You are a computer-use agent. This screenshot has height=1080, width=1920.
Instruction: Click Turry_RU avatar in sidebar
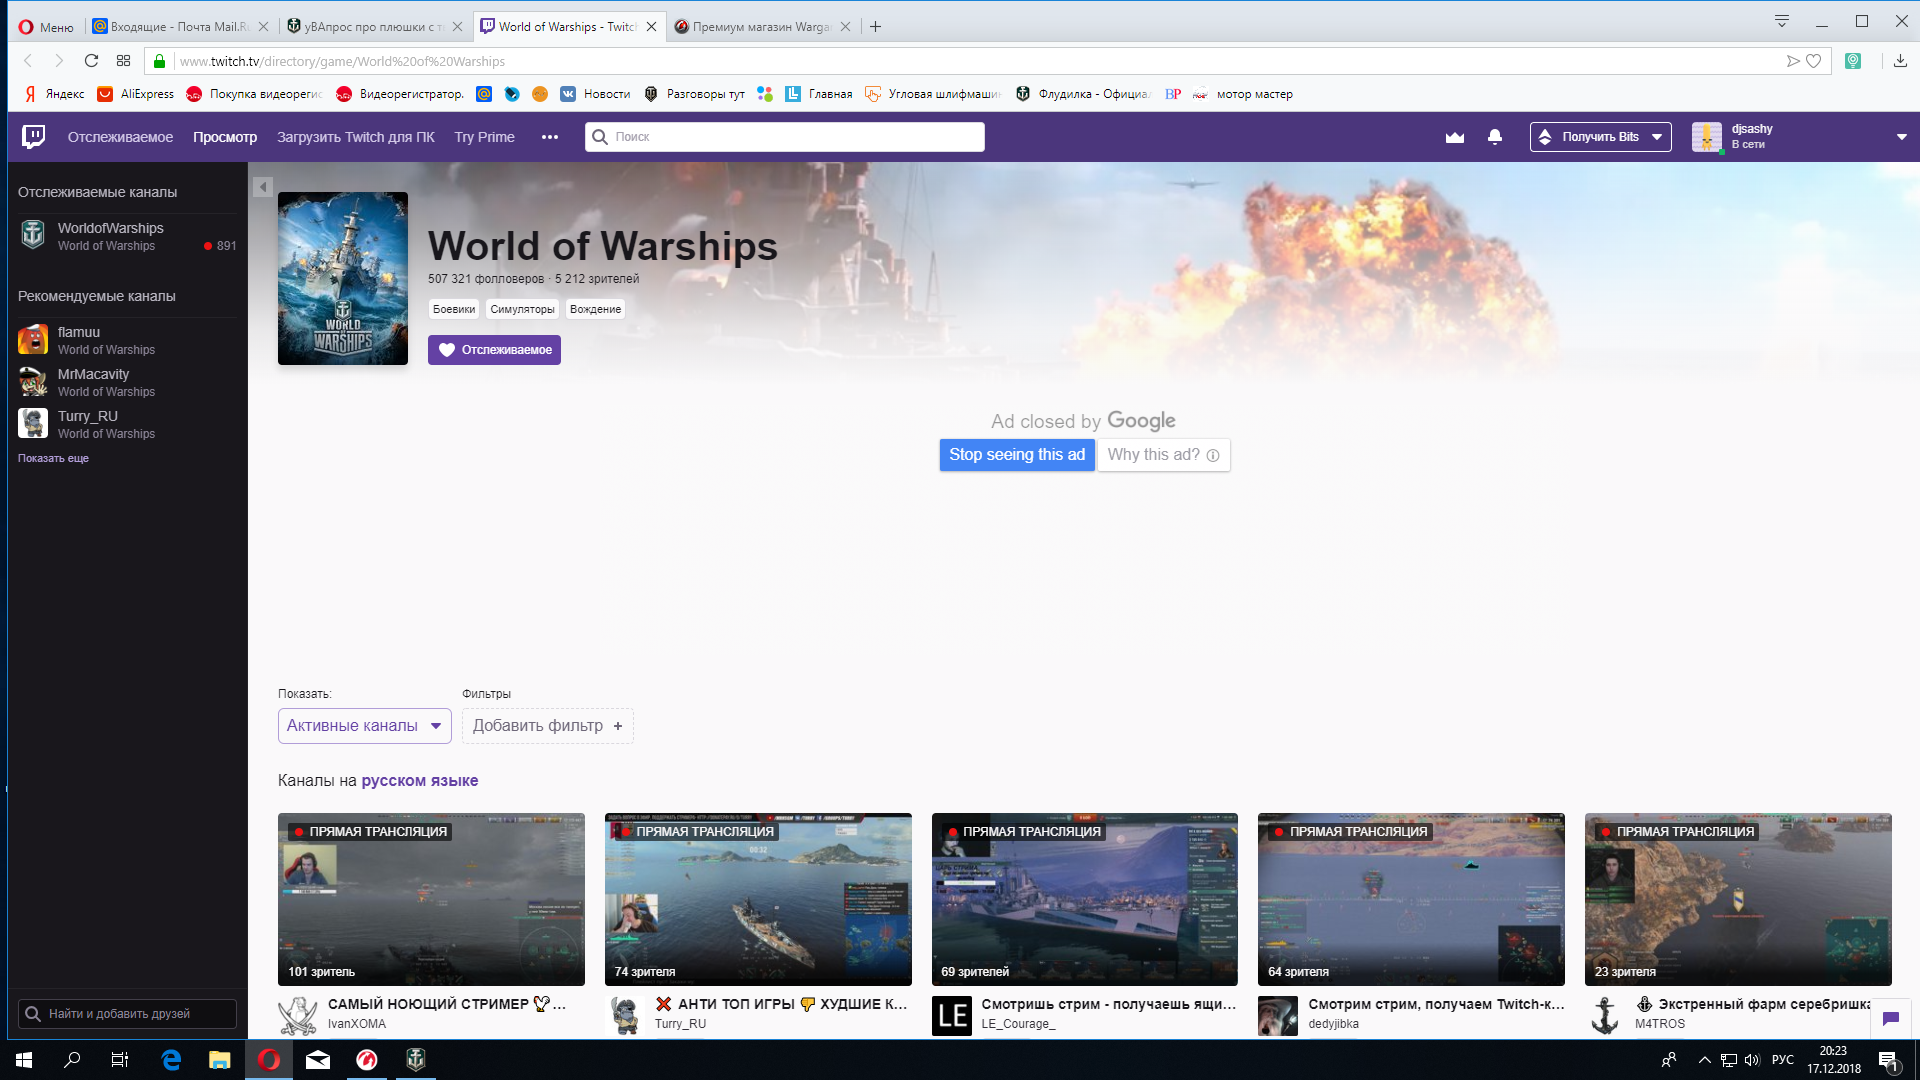click(x=33, y=424)
